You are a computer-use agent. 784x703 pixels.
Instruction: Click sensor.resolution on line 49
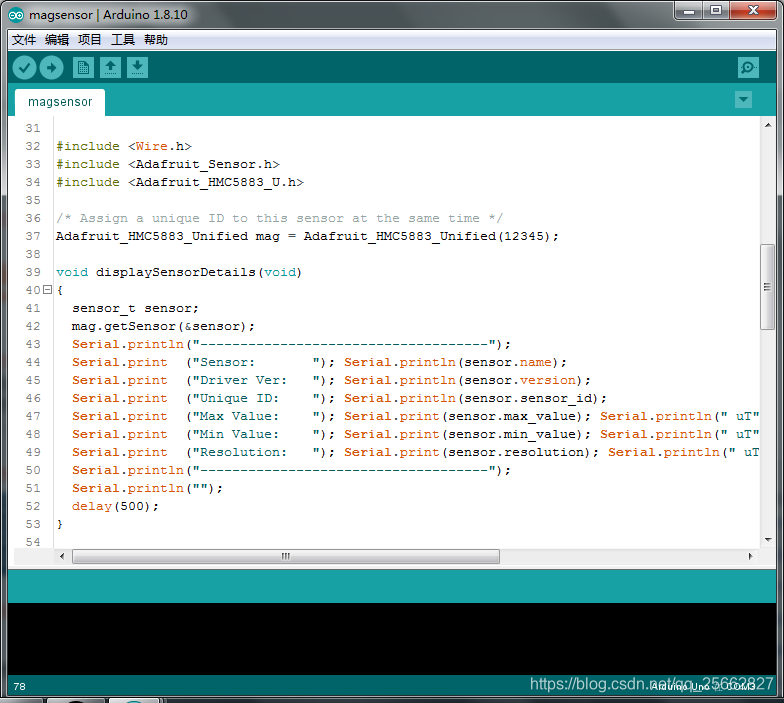point(516,452)
